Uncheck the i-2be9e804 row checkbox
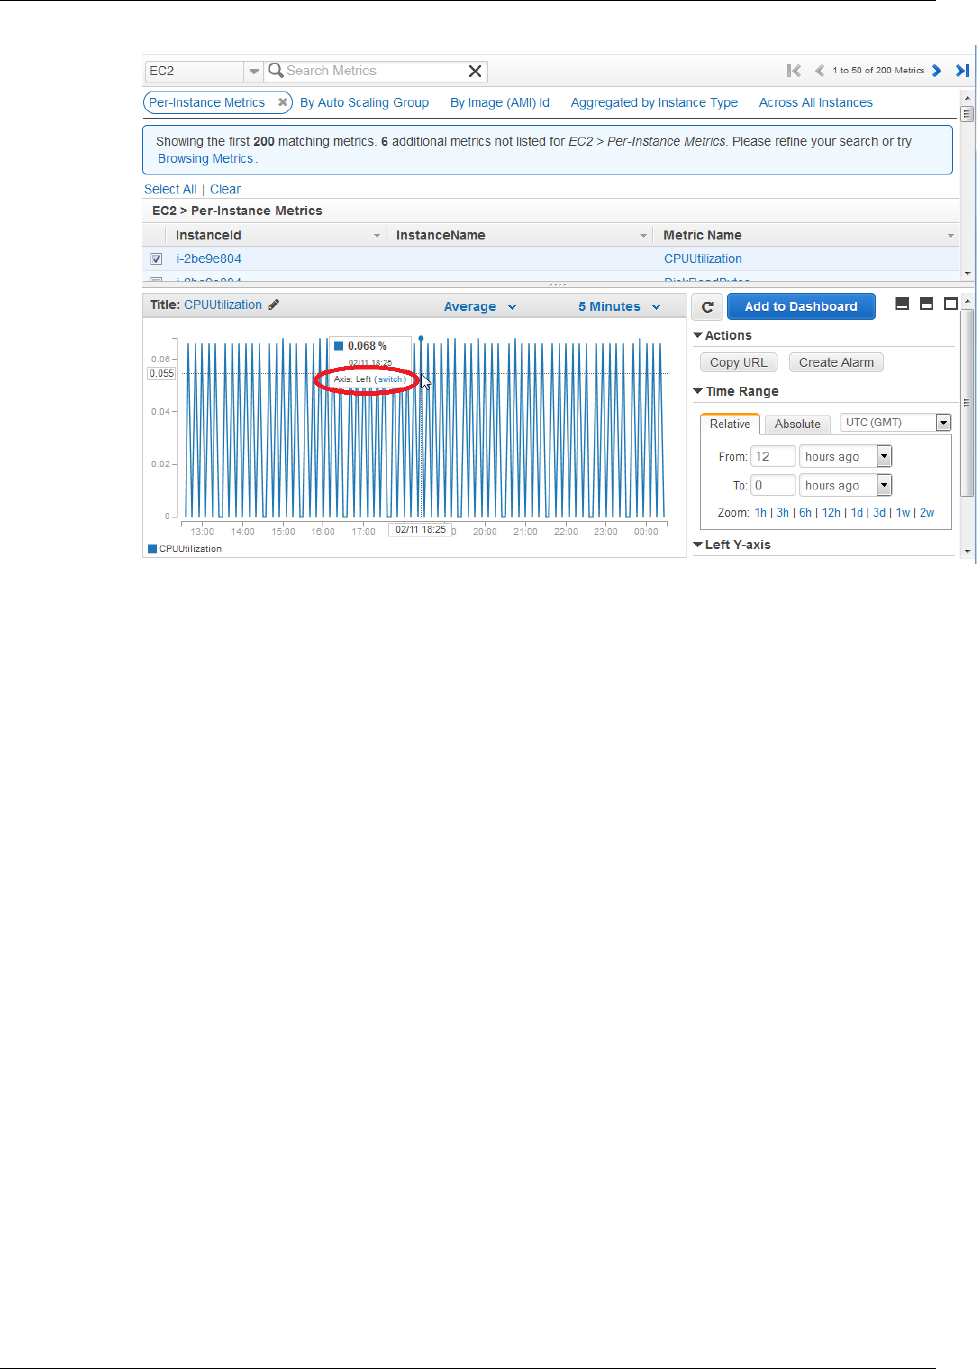The image size is (977, 1369). tap(156, 259)
